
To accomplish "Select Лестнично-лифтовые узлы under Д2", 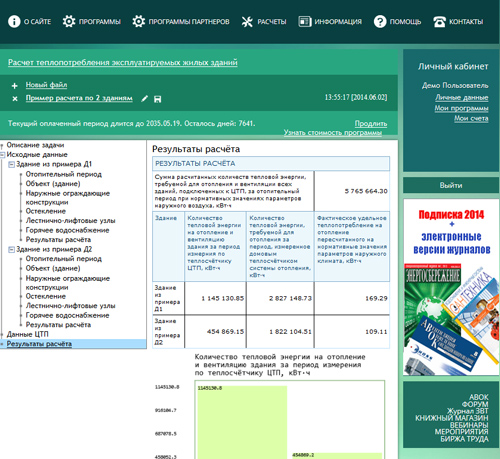I will (70, 306).
